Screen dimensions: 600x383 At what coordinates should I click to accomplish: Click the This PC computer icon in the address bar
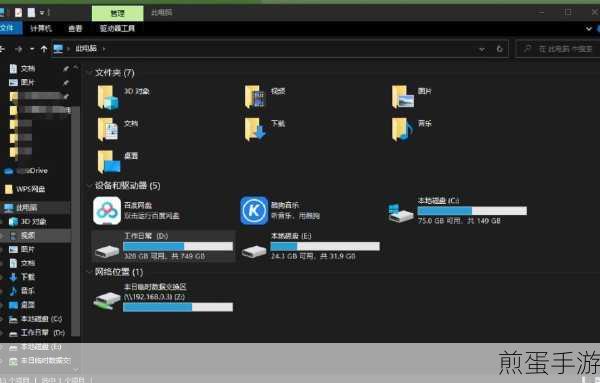pos(58,49)
